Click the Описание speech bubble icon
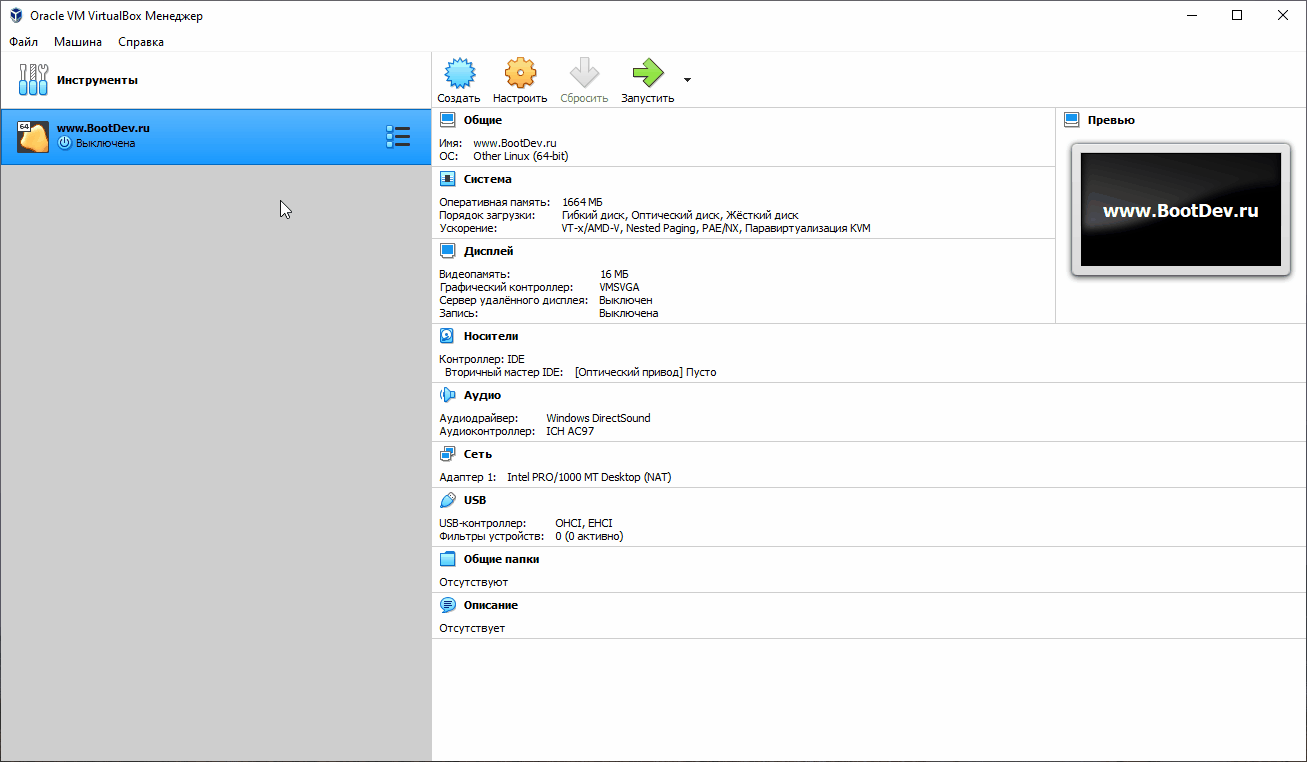The width and height of the screenshot is (1307, 762). (447, 605)
